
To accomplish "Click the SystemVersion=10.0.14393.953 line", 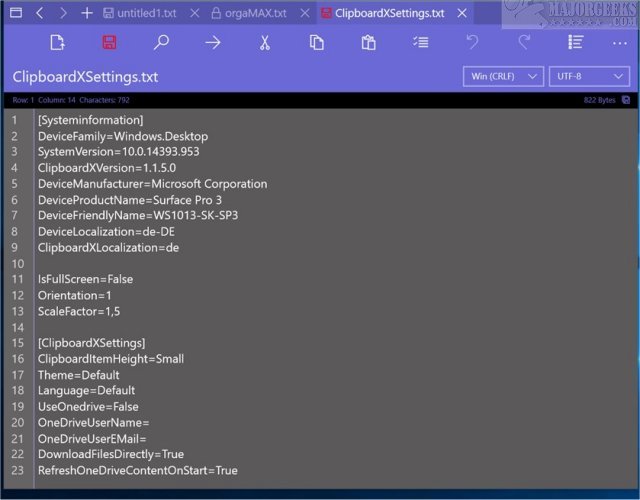I will 118,152.
